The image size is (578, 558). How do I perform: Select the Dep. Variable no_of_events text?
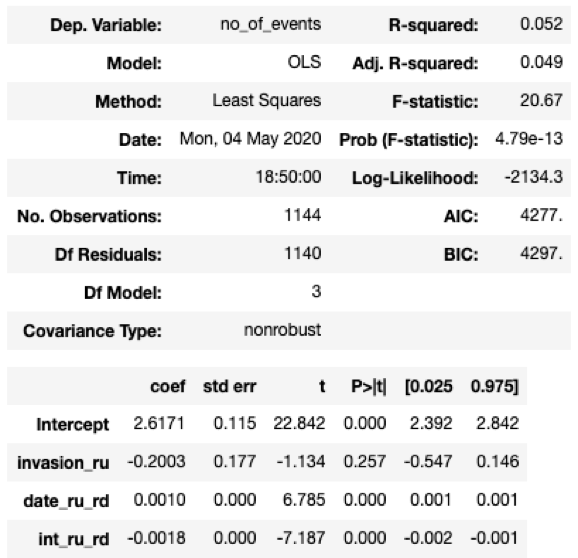tap(271, 24)
